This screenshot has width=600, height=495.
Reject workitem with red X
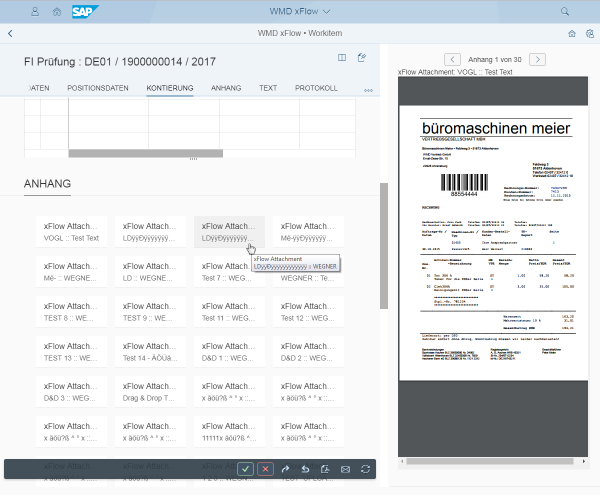pyautogui.click(x=266, y=469)
